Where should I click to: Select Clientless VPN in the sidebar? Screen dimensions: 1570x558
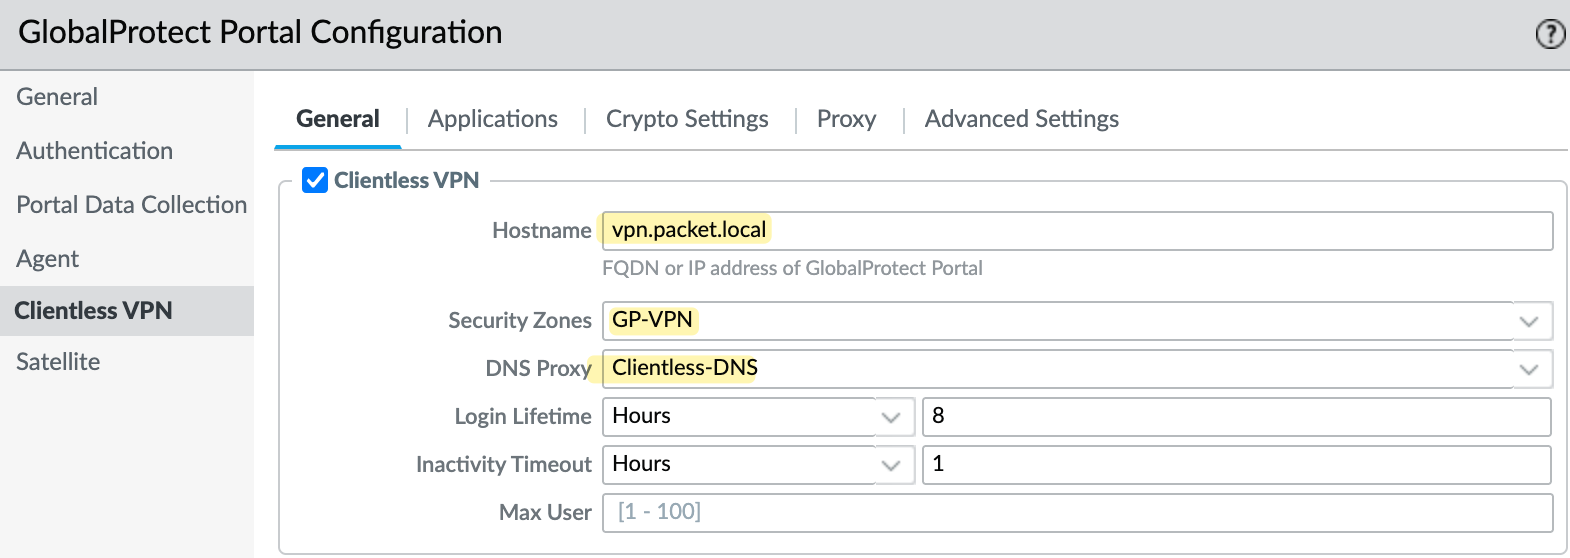pos(127,311)
